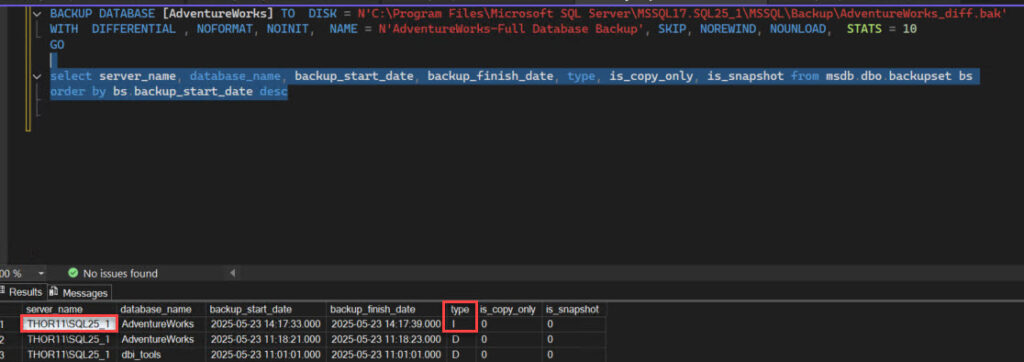Click the 2025-05-23 14:17:33.000 start date cell

[x=266, y=324]
